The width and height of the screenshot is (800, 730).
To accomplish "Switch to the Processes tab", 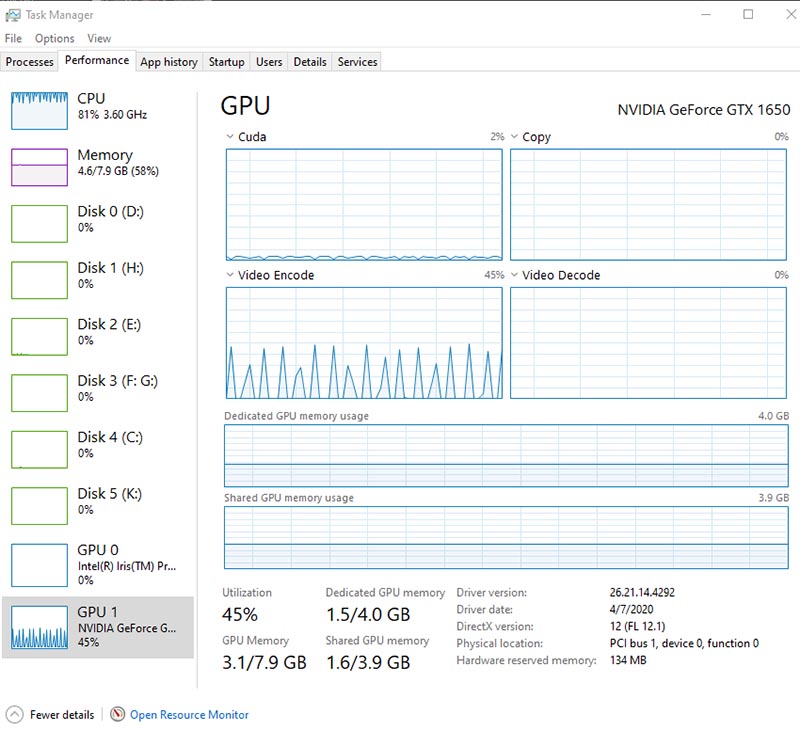I will click(30, 62).
